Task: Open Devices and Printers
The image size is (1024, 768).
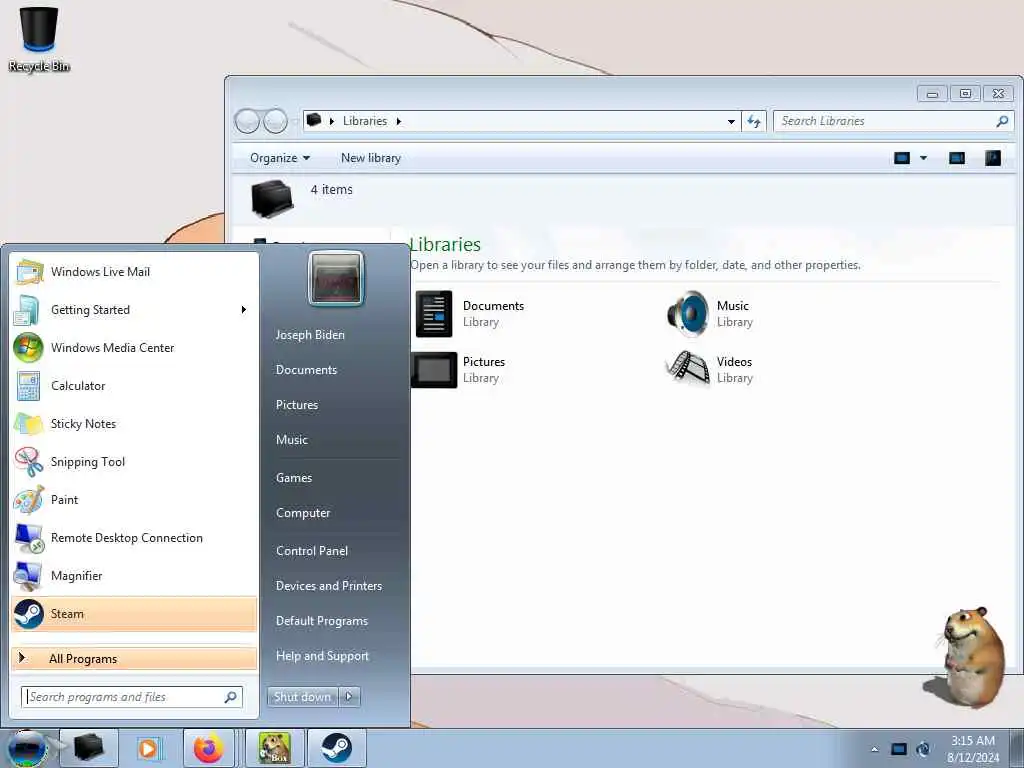Action: (x=329, y=586)
